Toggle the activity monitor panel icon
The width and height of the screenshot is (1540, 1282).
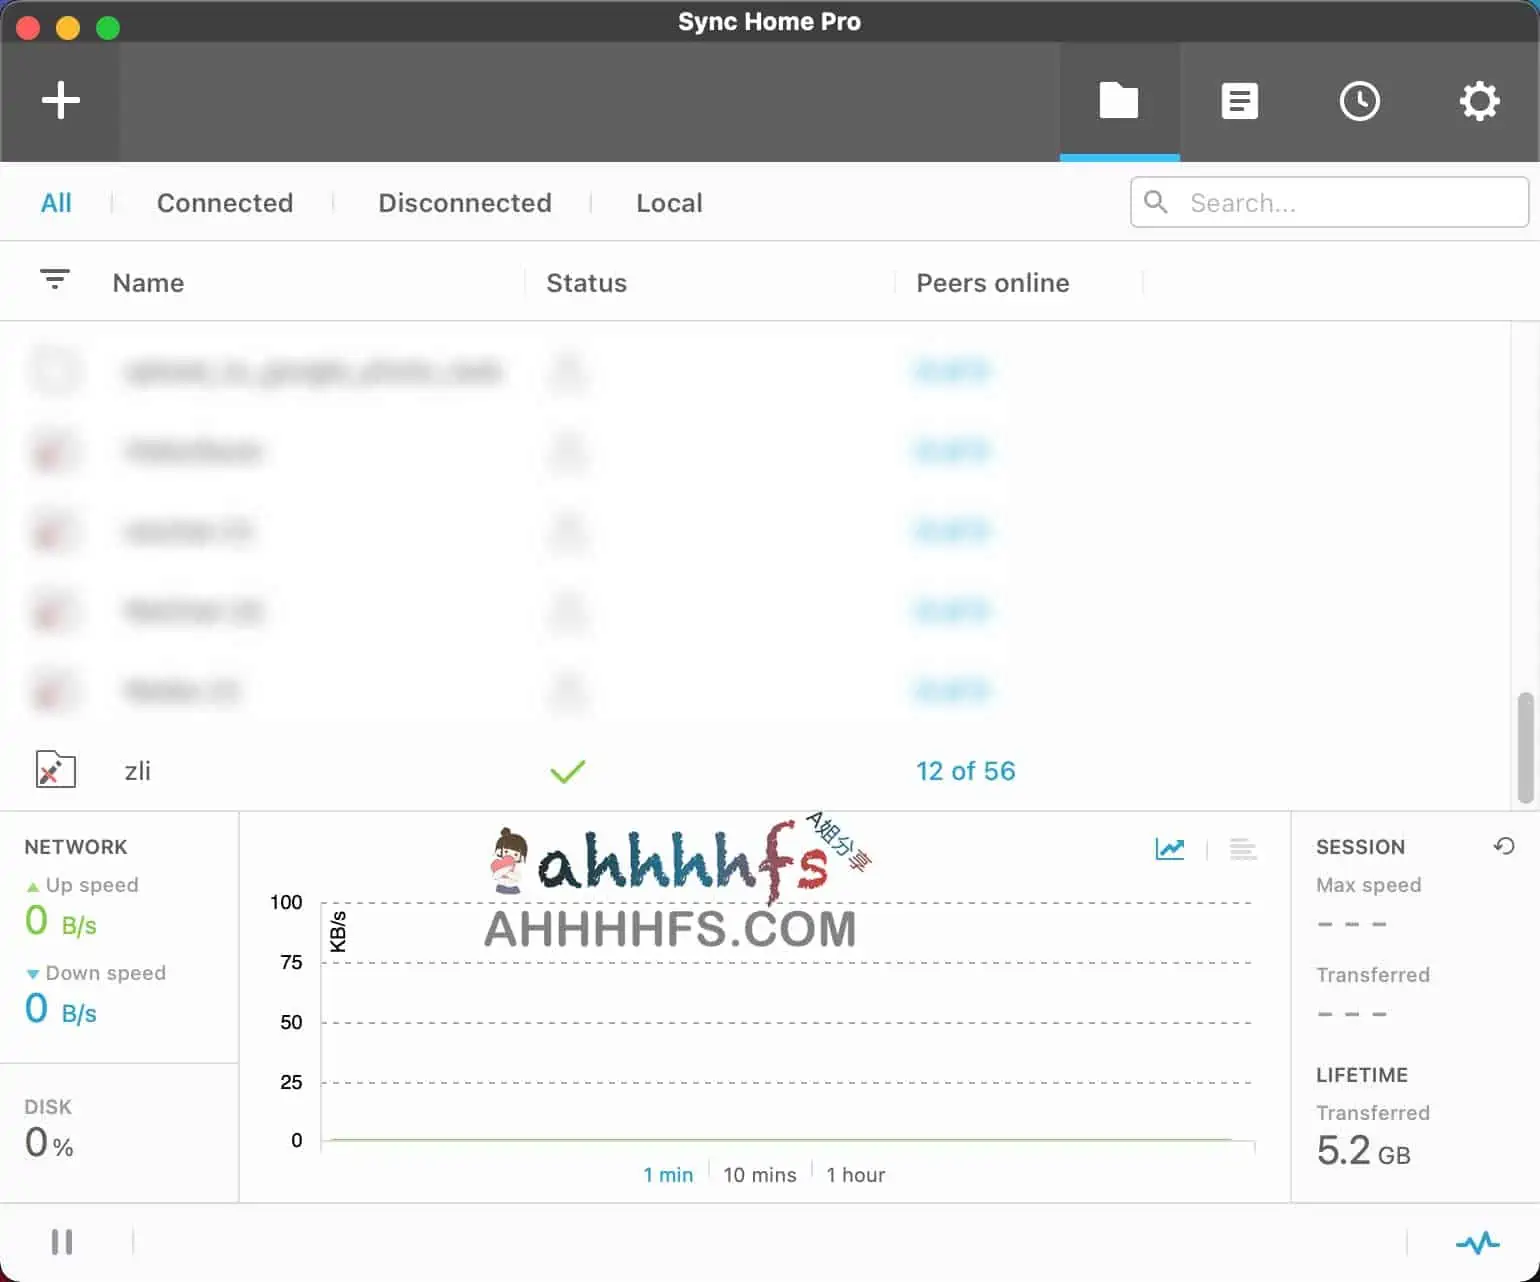pyautogui.click(x=1477, y=1242)
